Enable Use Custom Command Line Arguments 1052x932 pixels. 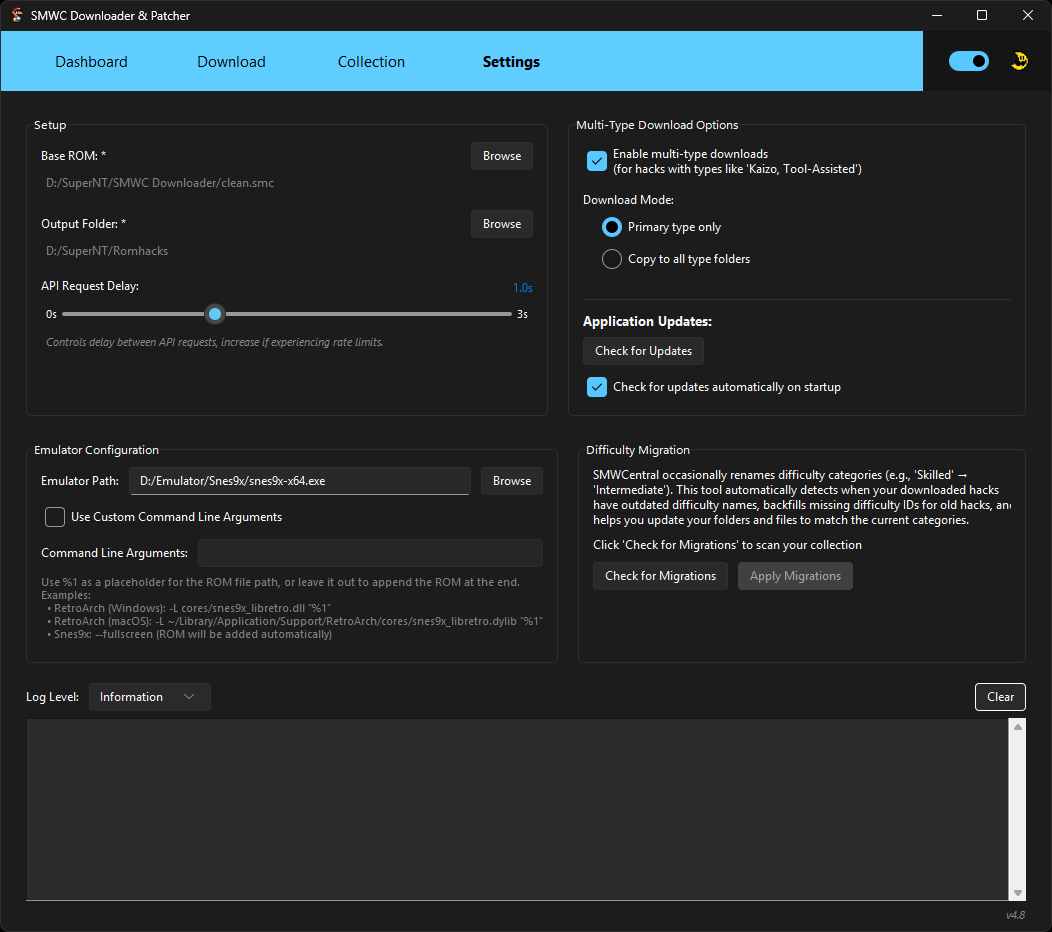click(x=55, y=517)
